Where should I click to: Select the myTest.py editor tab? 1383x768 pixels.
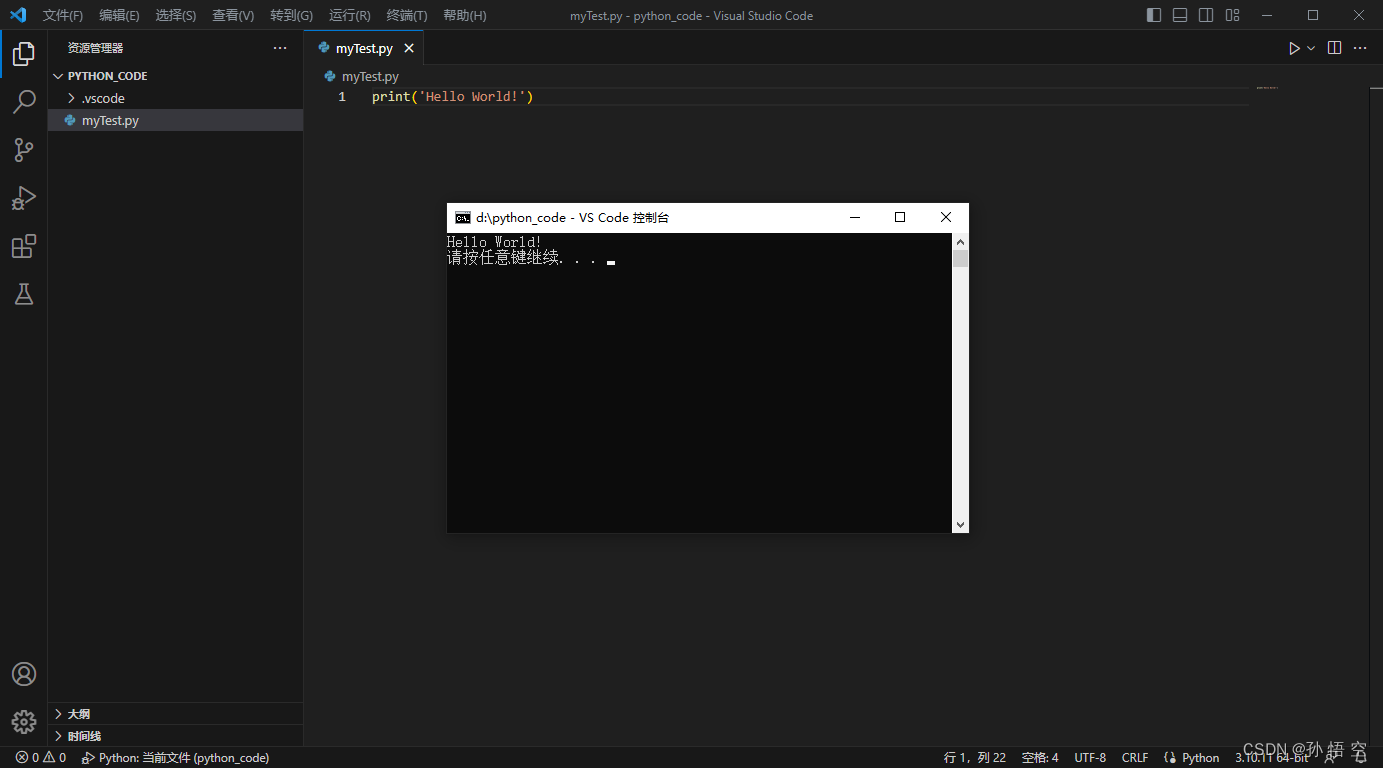tap(364, 48)
